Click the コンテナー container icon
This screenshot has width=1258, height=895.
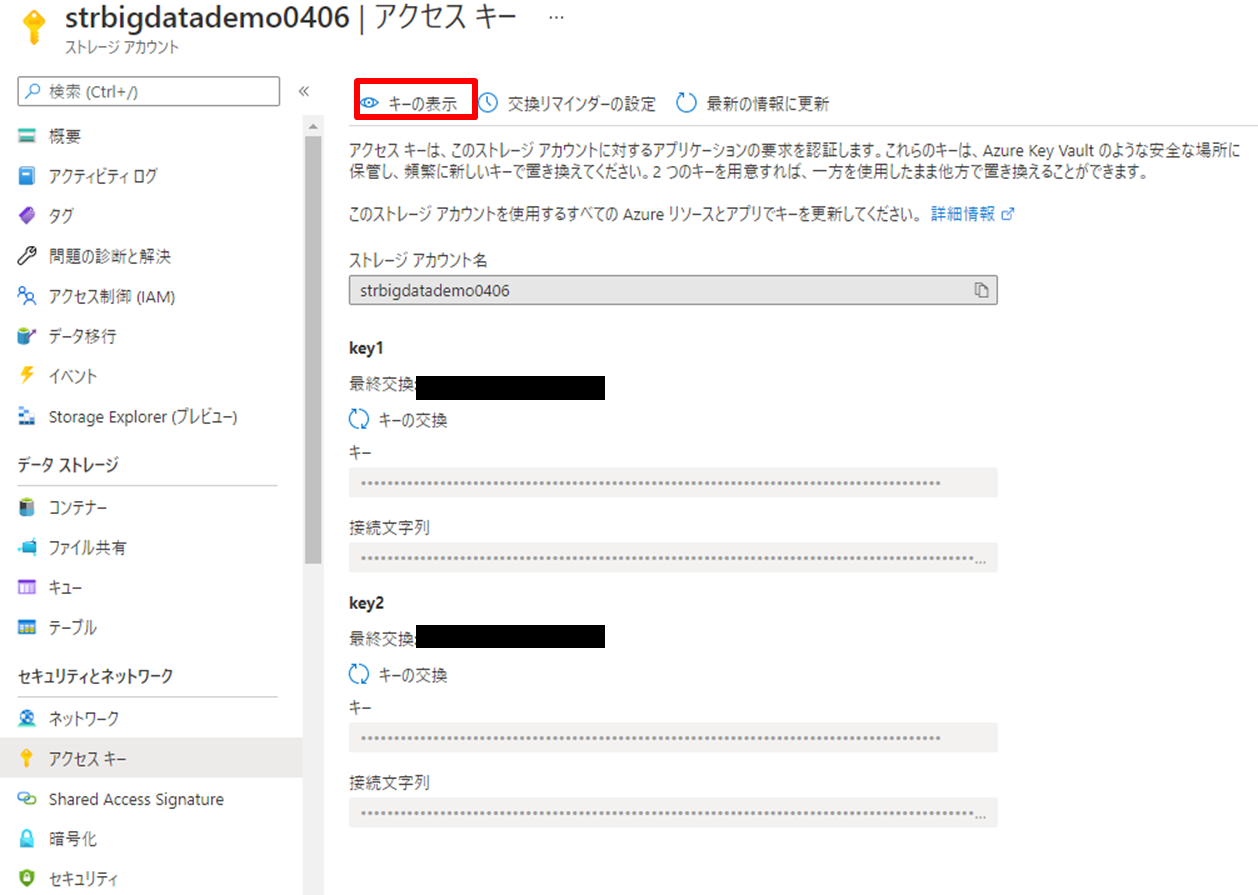(27, 508)
